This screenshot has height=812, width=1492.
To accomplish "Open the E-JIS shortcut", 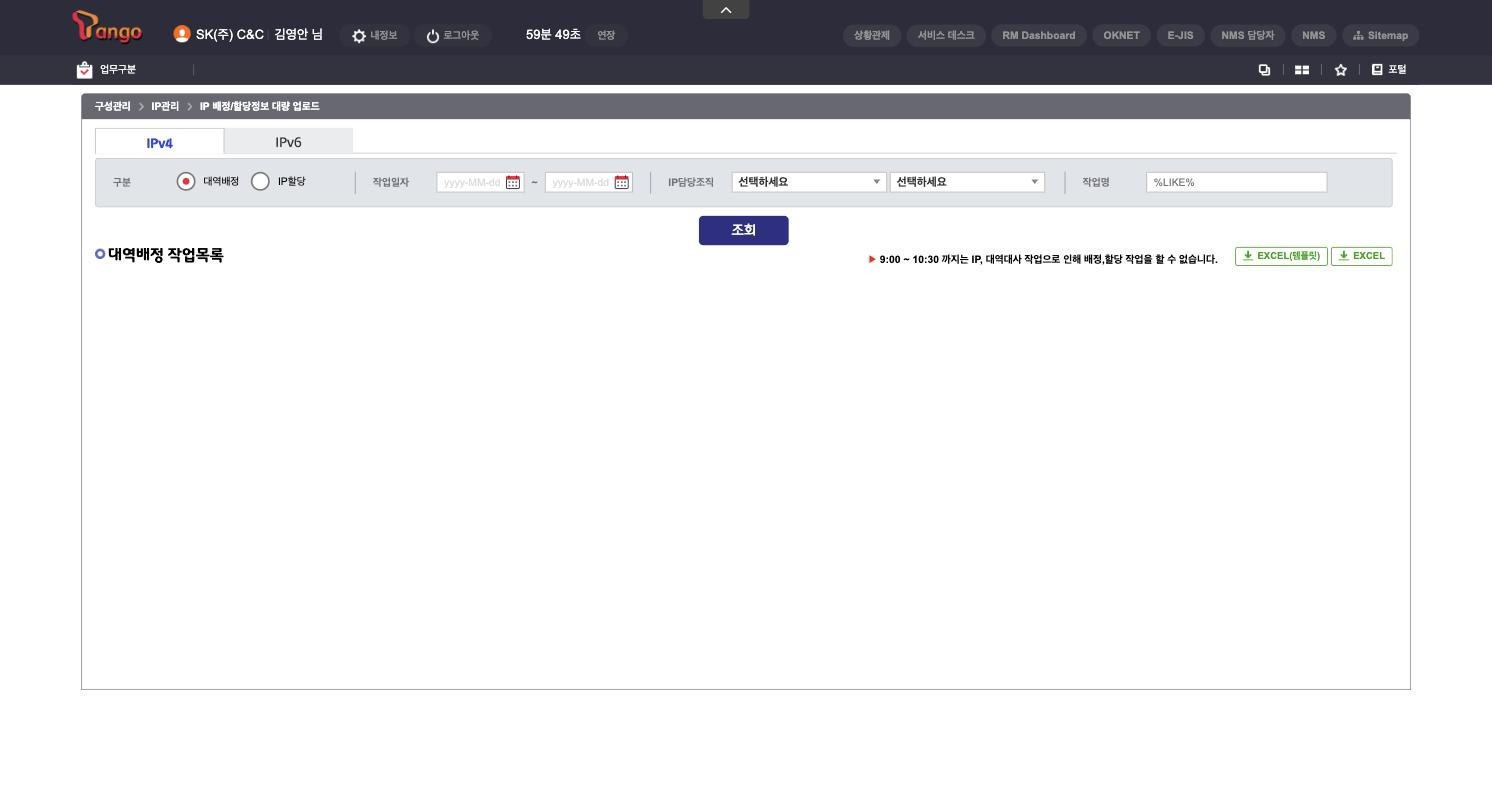I will pos(1181,36).
